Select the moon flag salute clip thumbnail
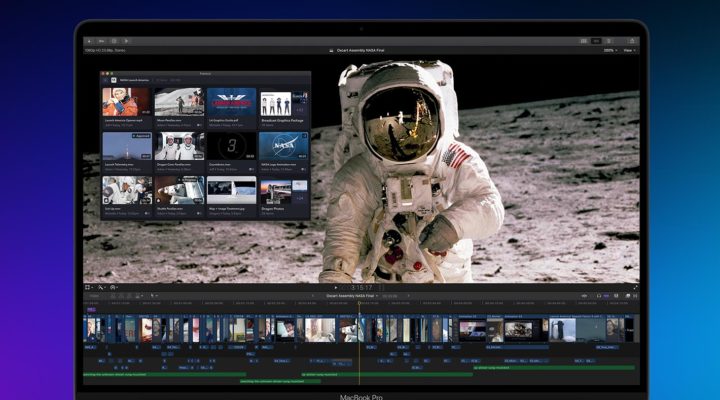The height and width of the screenshot is (400, 720). [179, 102]
